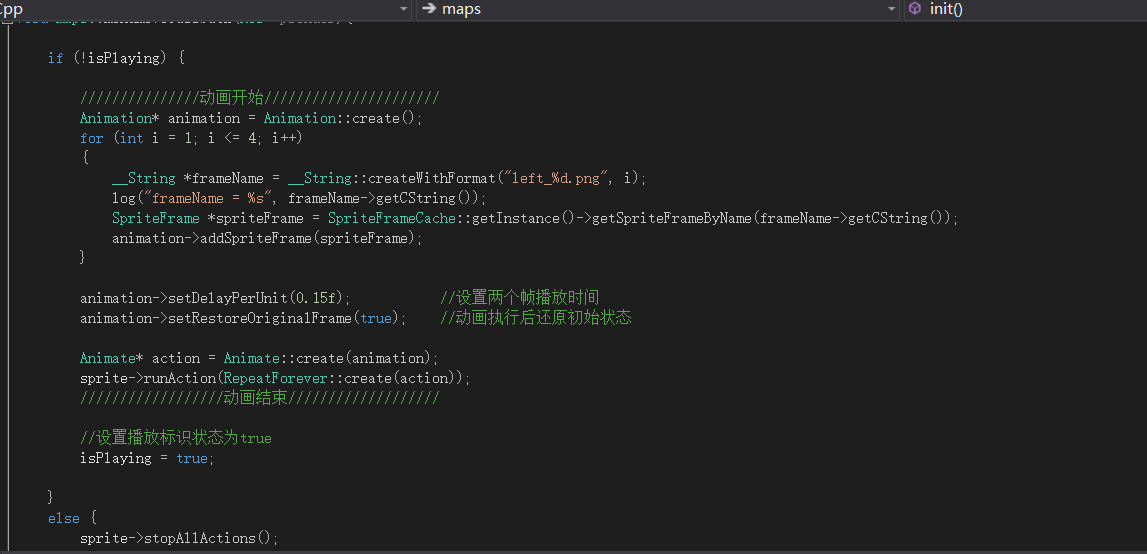Click the 'Animation* animation = Animation::create();' line
1147x554 pixels.
pyautogui.click(x=251, y=118)
